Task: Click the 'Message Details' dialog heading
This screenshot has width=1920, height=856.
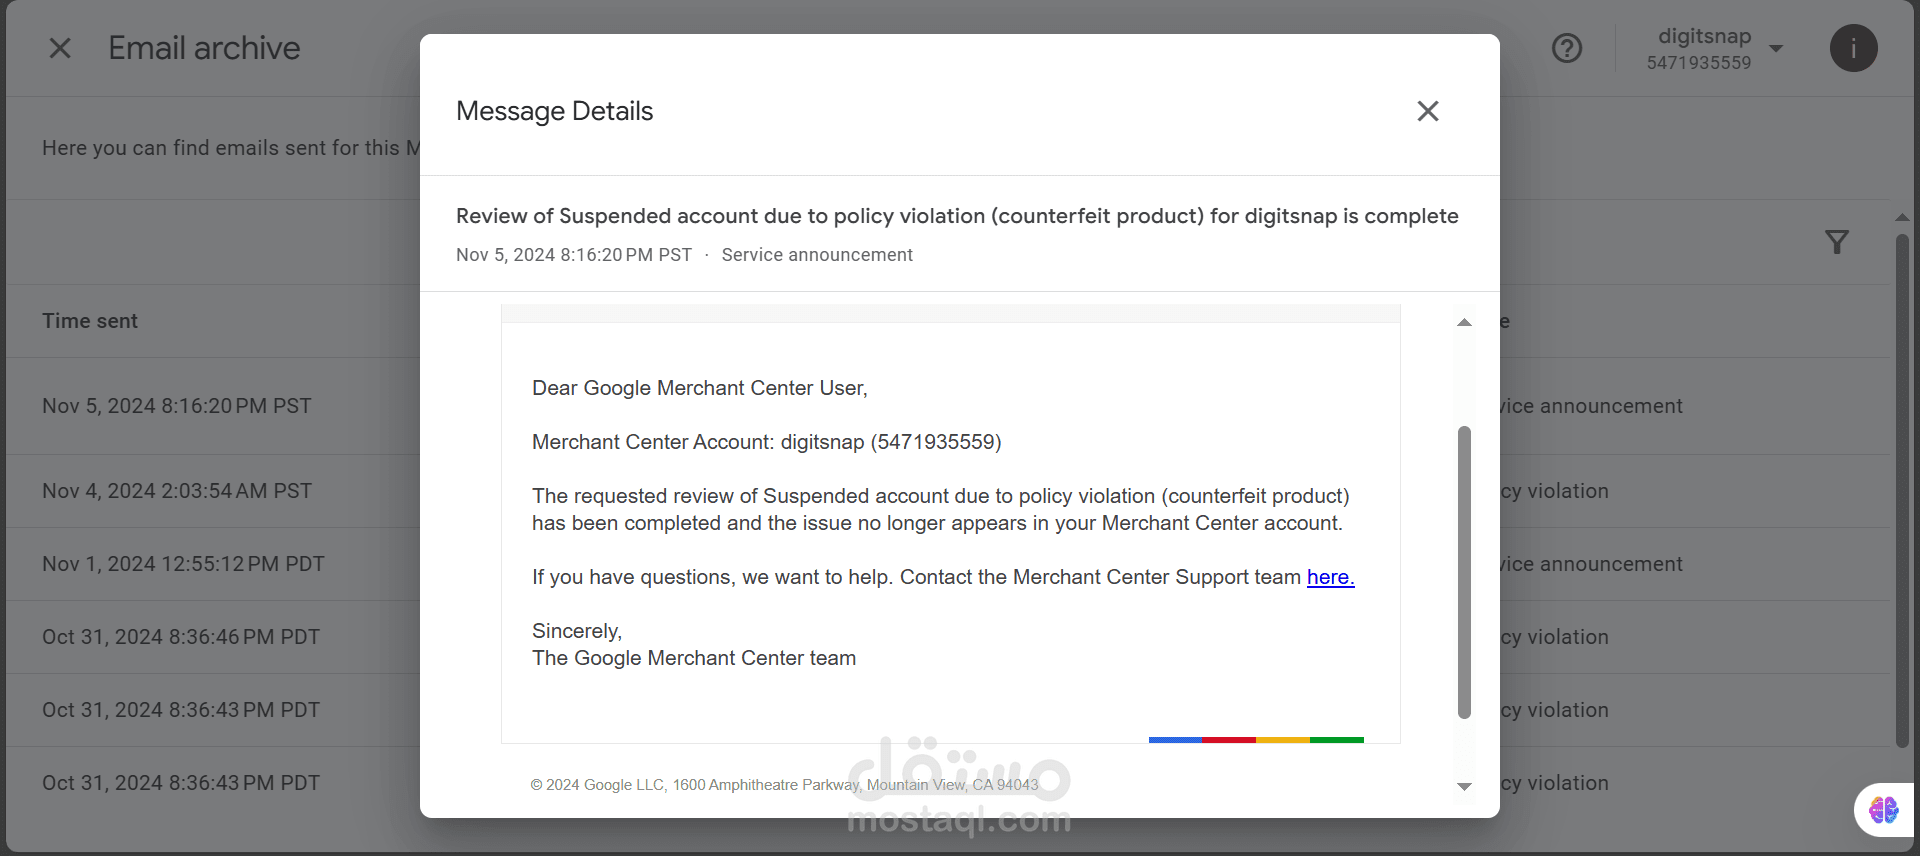Action: 554,111
